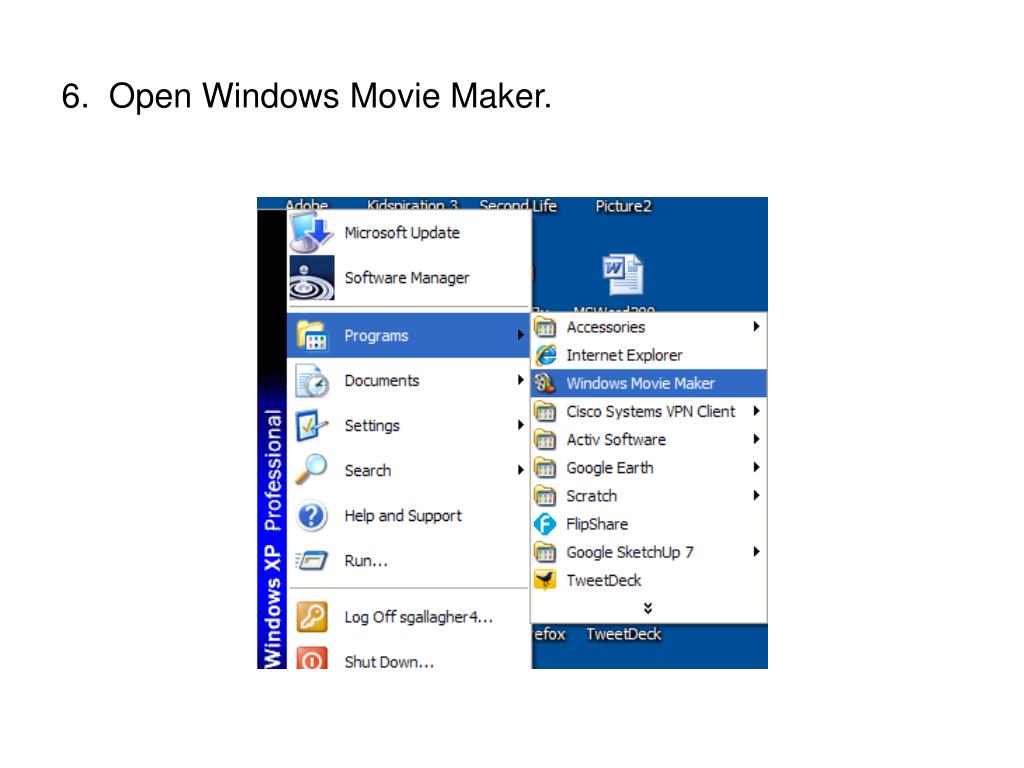The width and height of the screenshot is (1024, 768).
Task: Click the Google Earth folder icon
Action: tap(545, 468)
